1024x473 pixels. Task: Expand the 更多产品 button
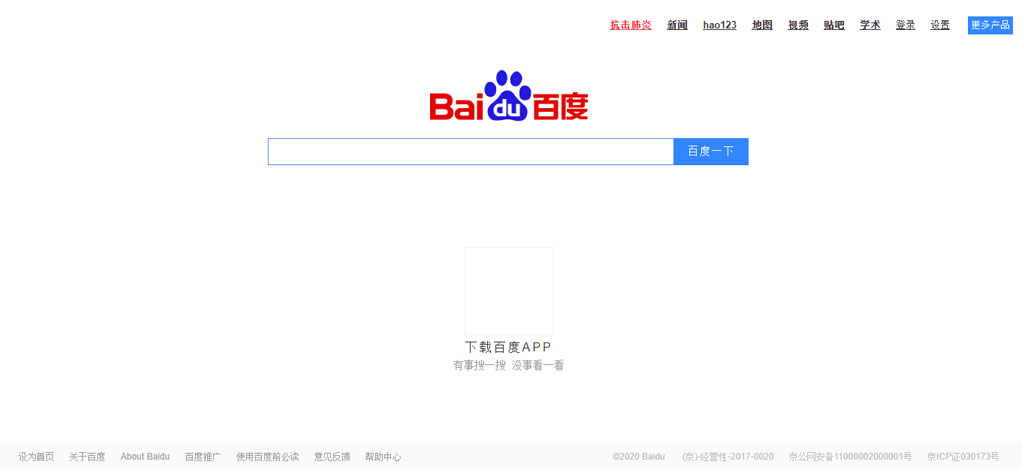(990, 25)
